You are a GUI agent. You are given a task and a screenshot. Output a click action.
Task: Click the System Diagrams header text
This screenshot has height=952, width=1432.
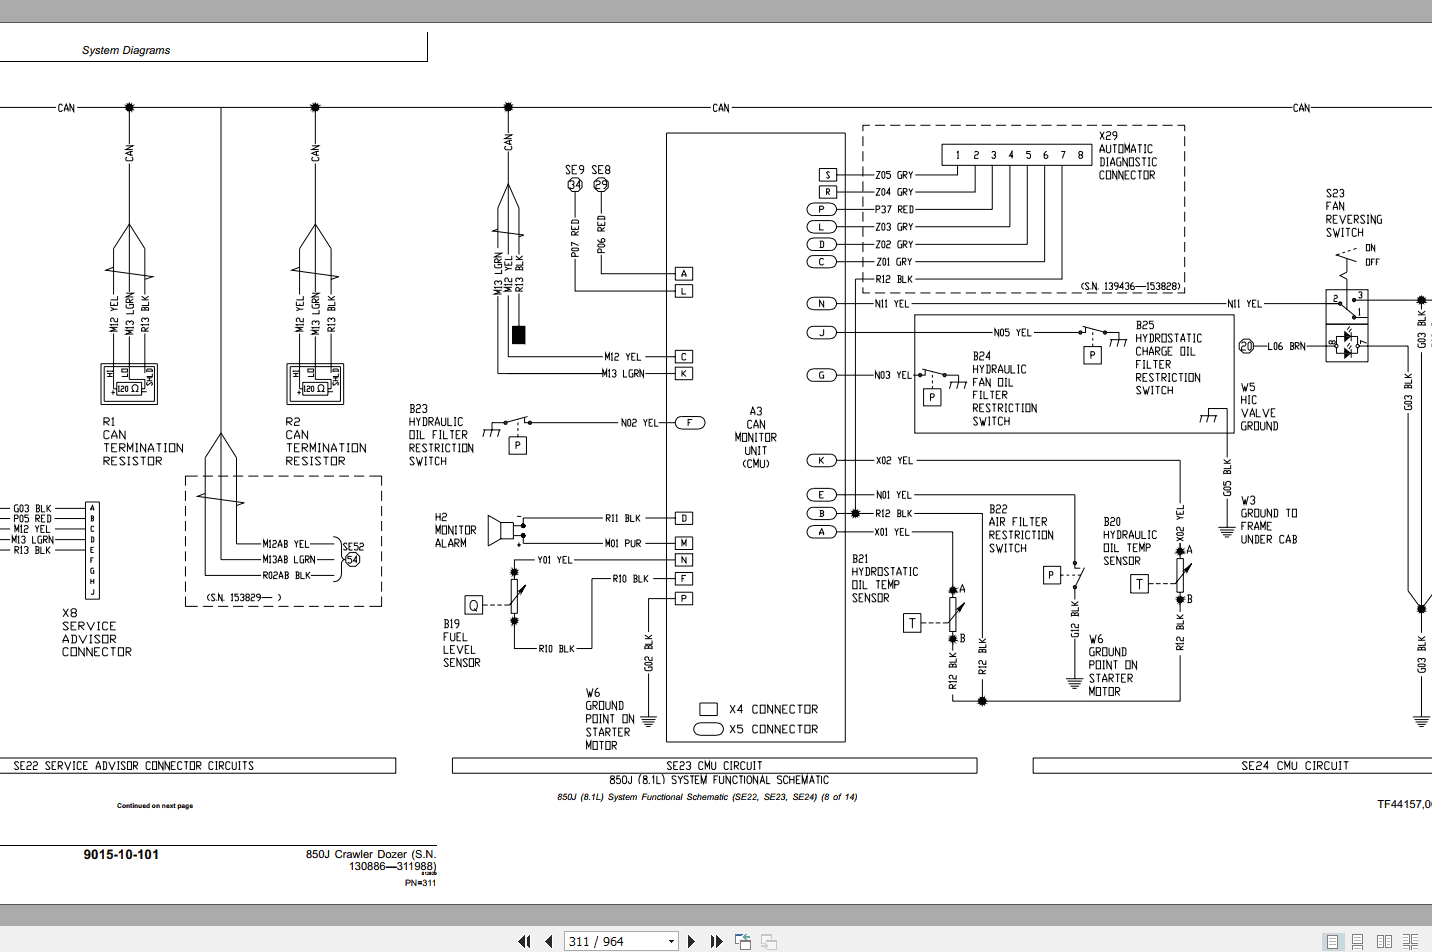tap(126, 50)
